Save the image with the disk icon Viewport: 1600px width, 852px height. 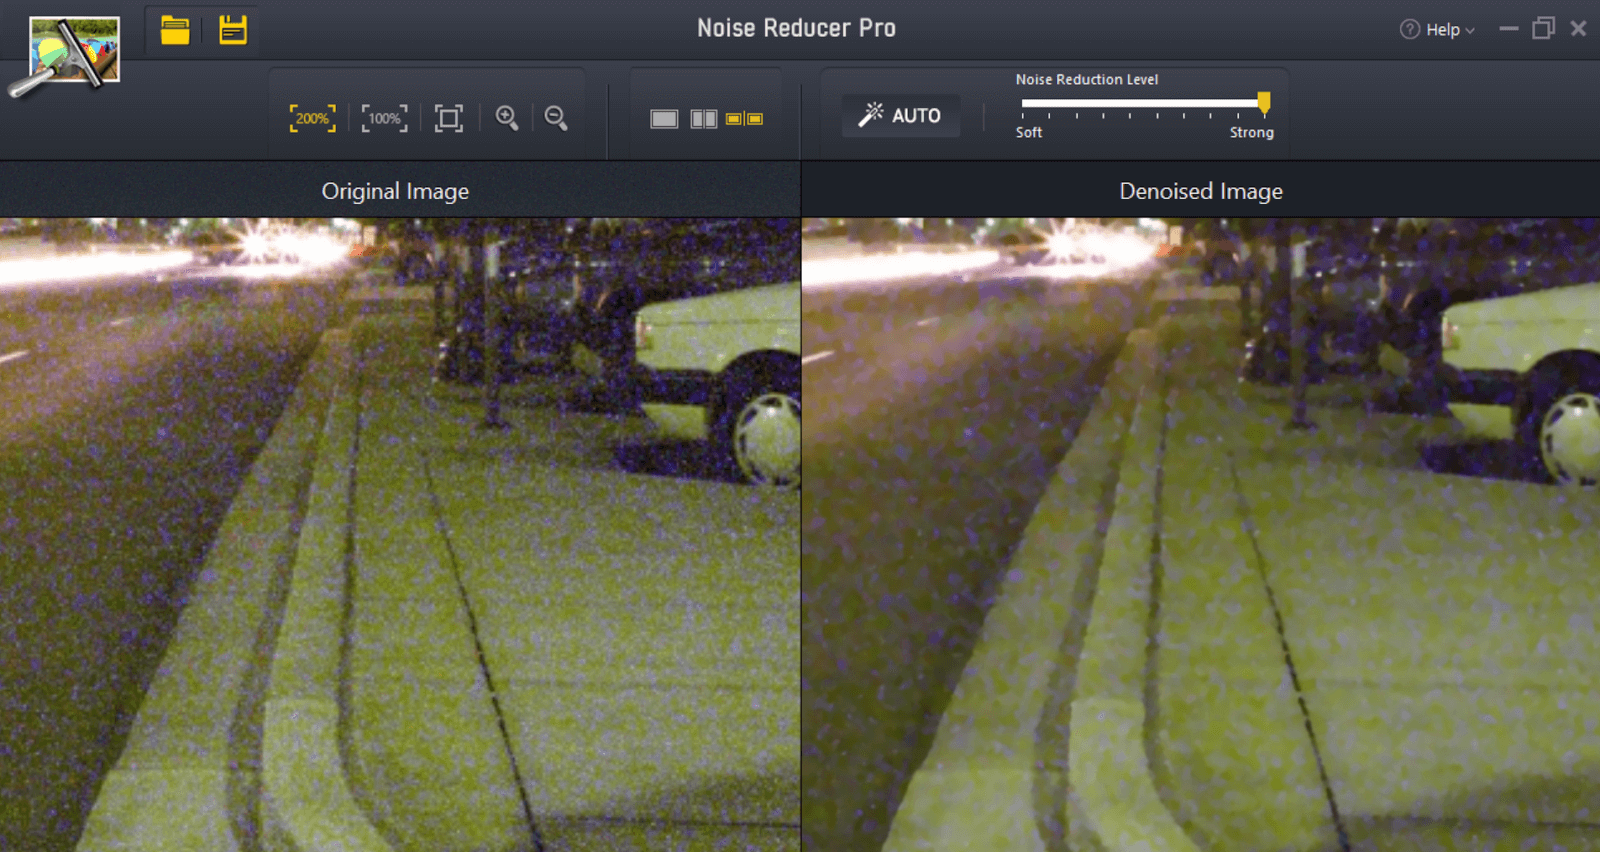(233, 30)
